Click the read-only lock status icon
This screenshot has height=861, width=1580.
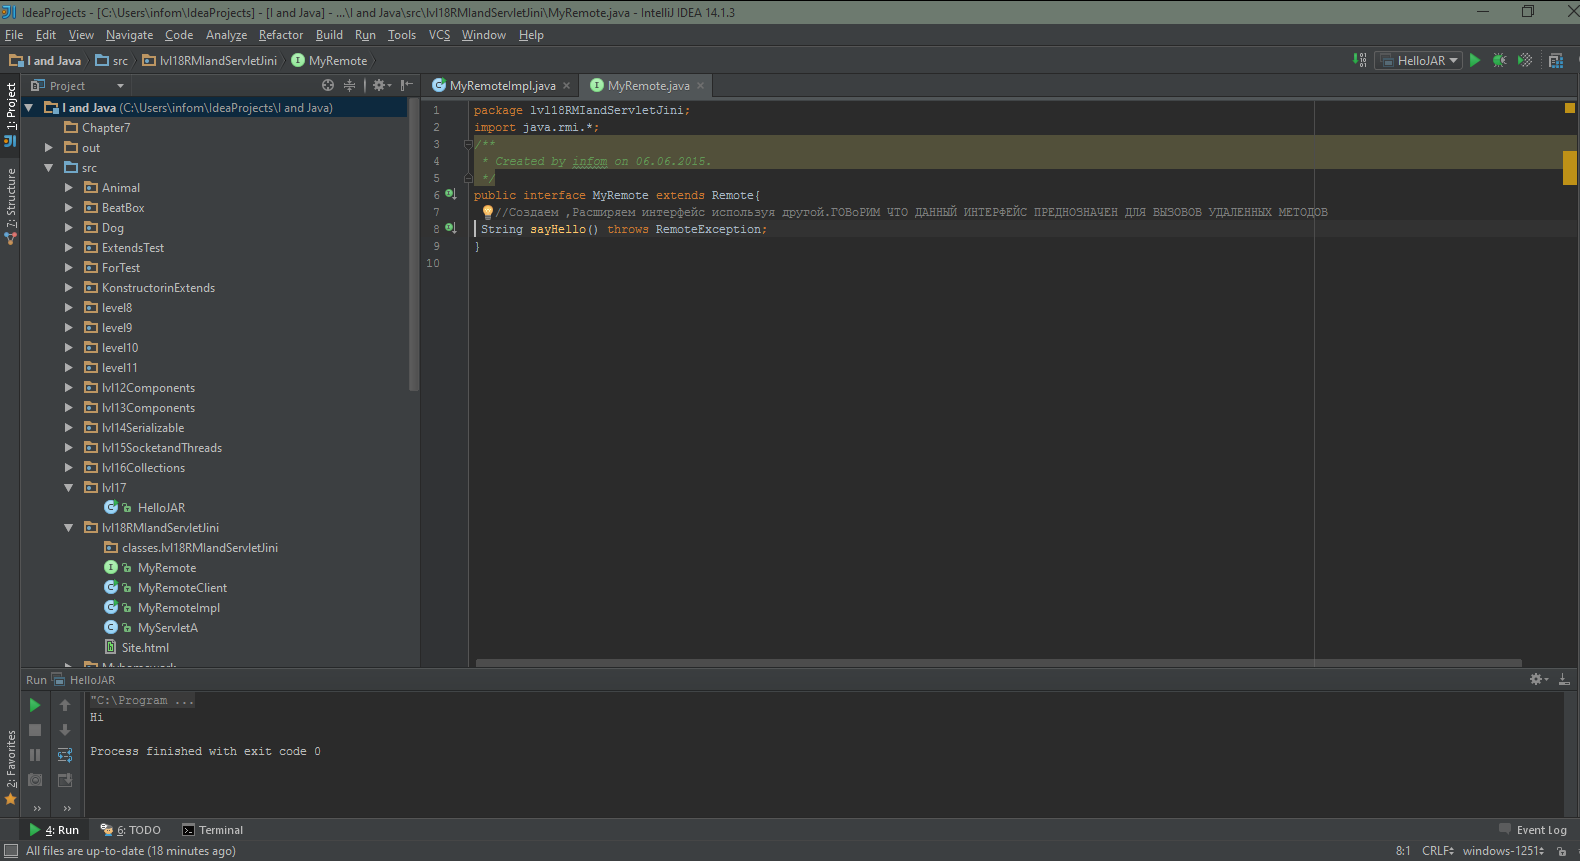1562,851
